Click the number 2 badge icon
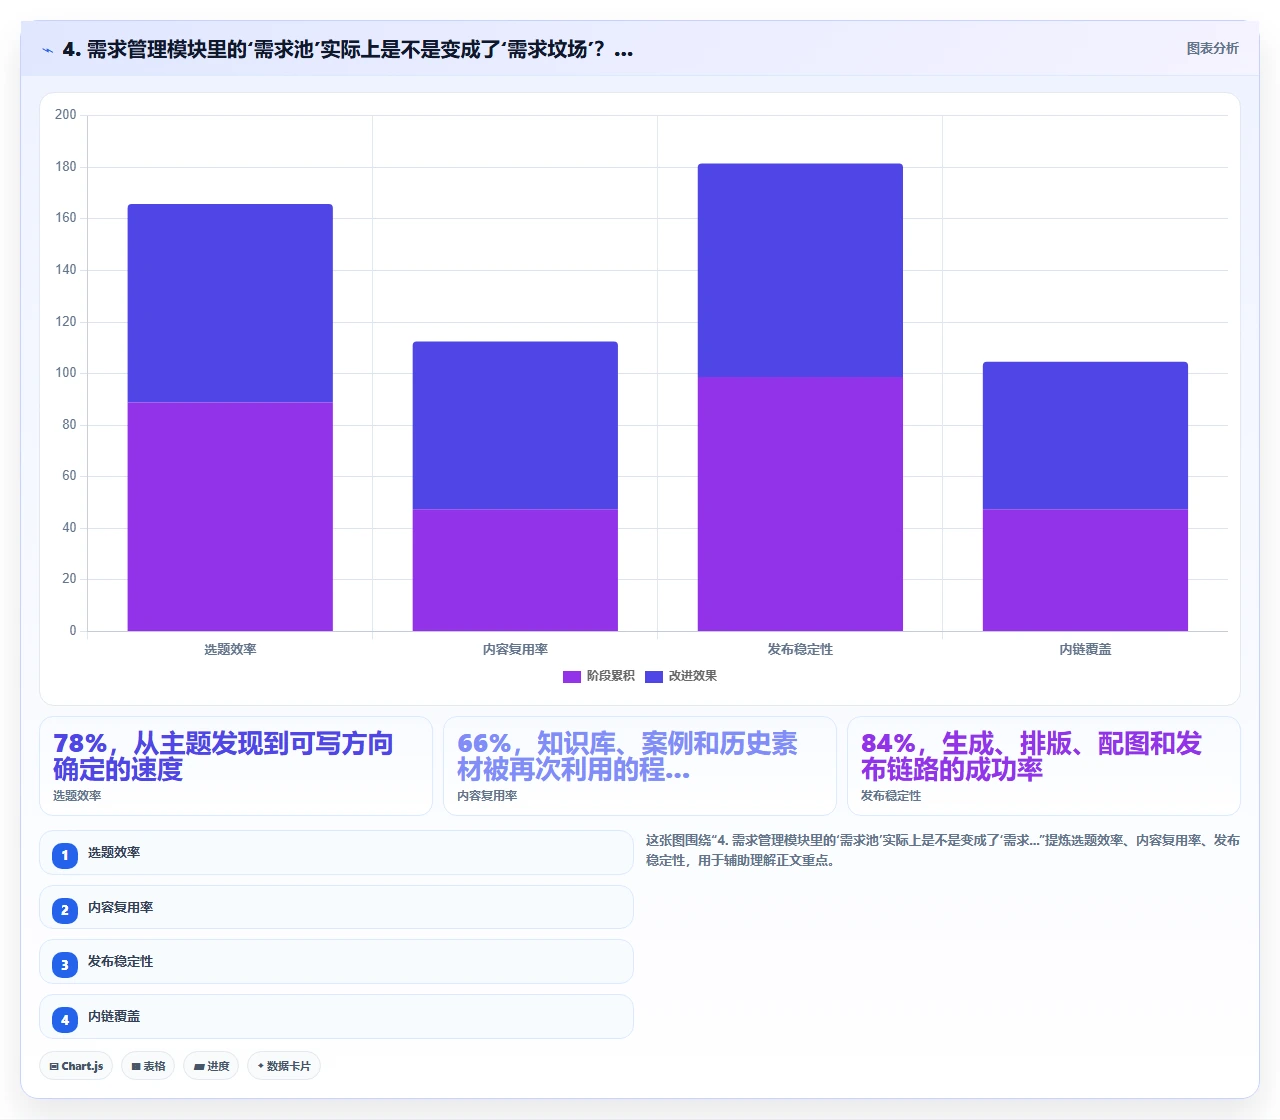The image size is (1280, 1120). pyautogui.click(x=65, y=910)
